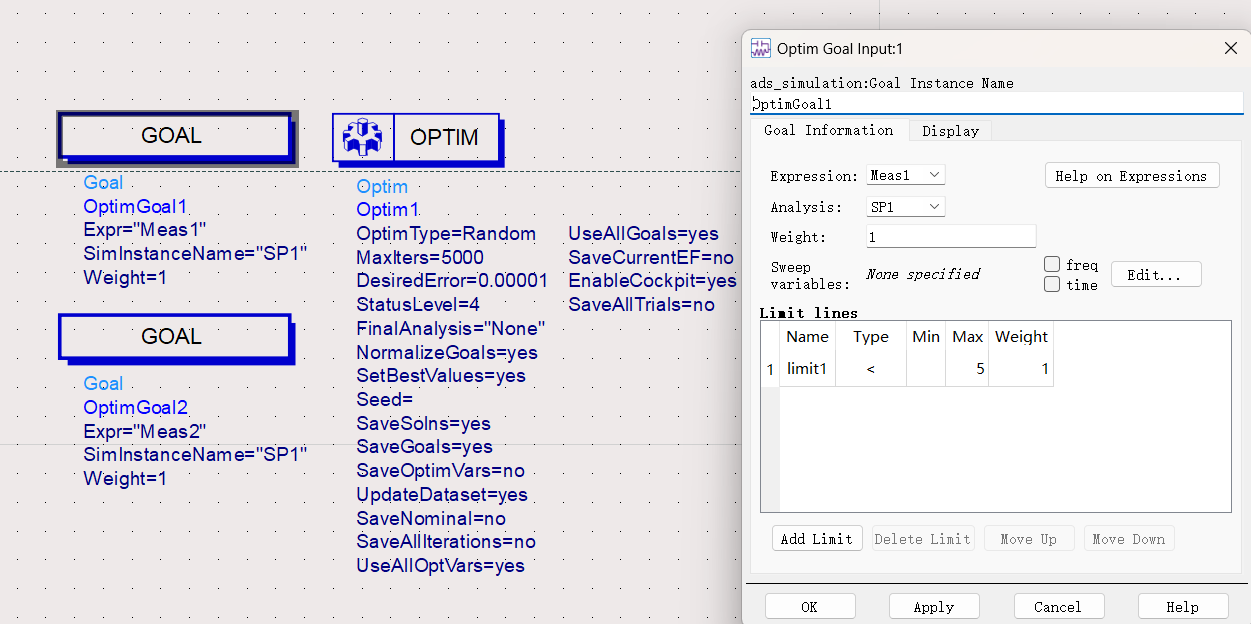Viewport: 1251px width, 624px height.
Task: Click the Goal Instance Name input field
Action: 996,103
